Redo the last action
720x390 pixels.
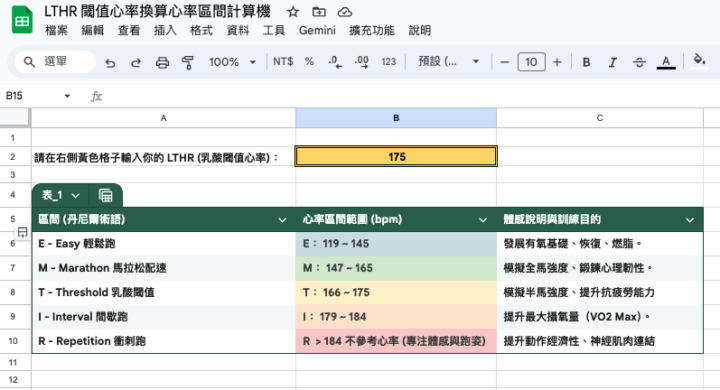[x=136, y=62]
